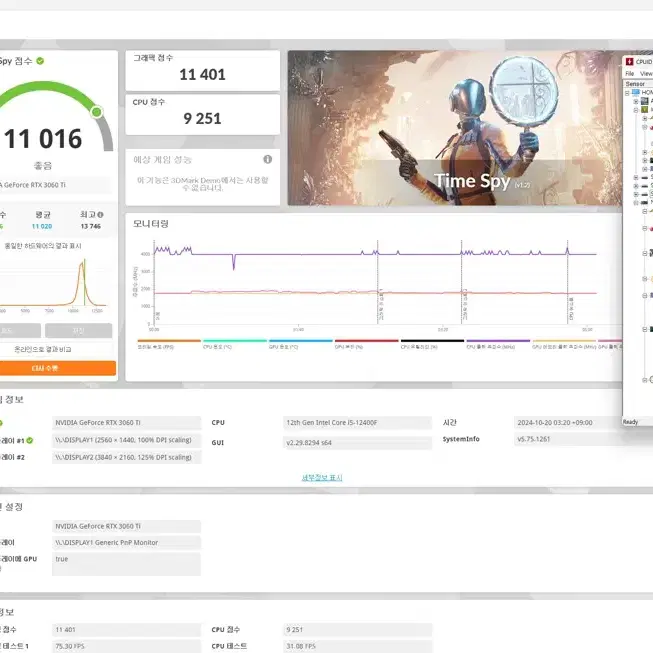This screenshot has width=653, height=653.
Task: Collapse the root HOM node in HWMonitor tree
Action: click(x=627, y=93)
